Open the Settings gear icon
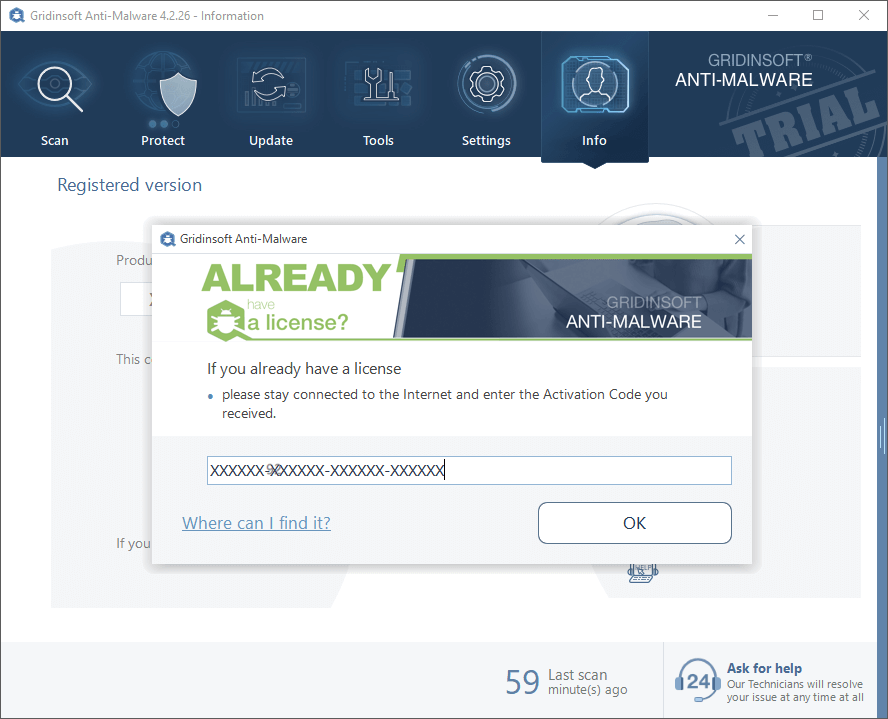 [x=486, y=87]
